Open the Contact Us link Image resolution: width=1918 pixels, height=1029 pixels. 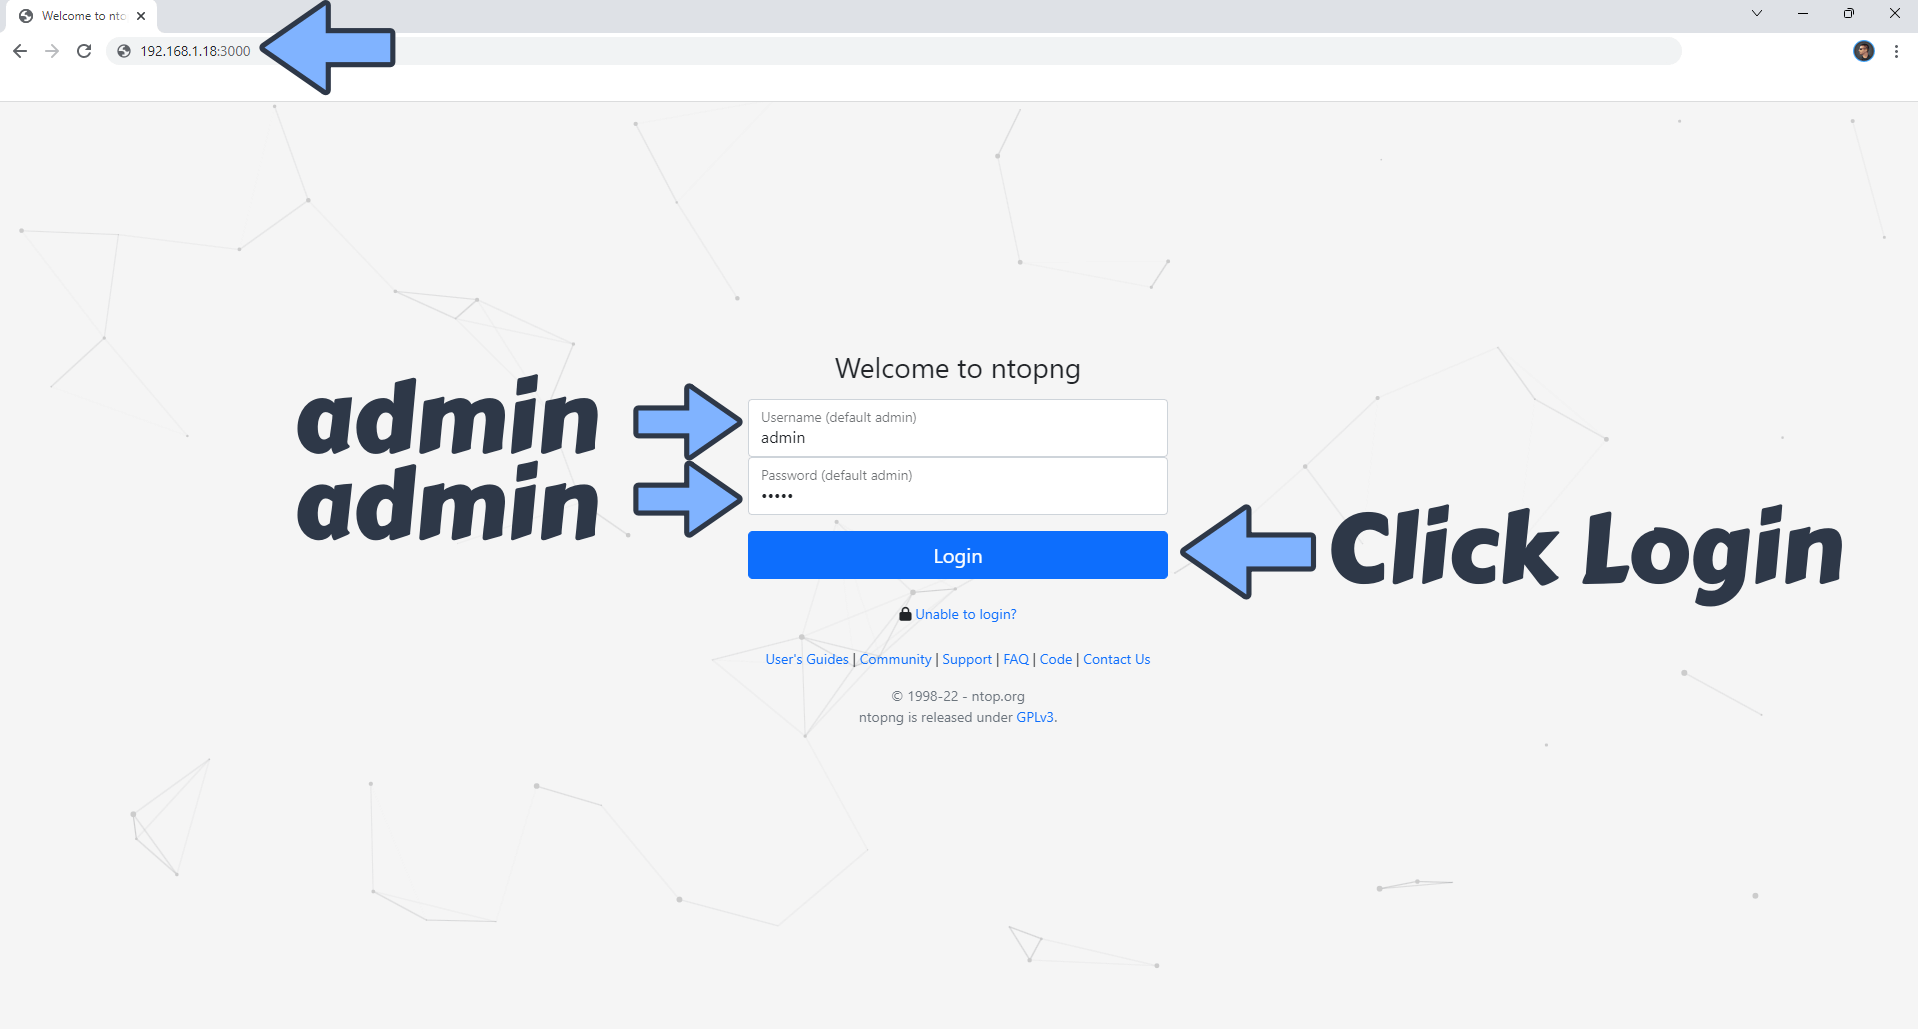(1117, 659)
